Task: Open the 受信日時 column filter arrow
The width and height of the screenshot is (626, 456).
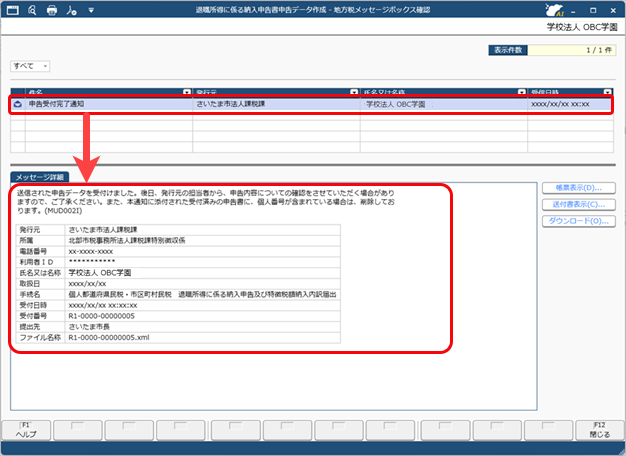Action: click(x=608, y=92)
